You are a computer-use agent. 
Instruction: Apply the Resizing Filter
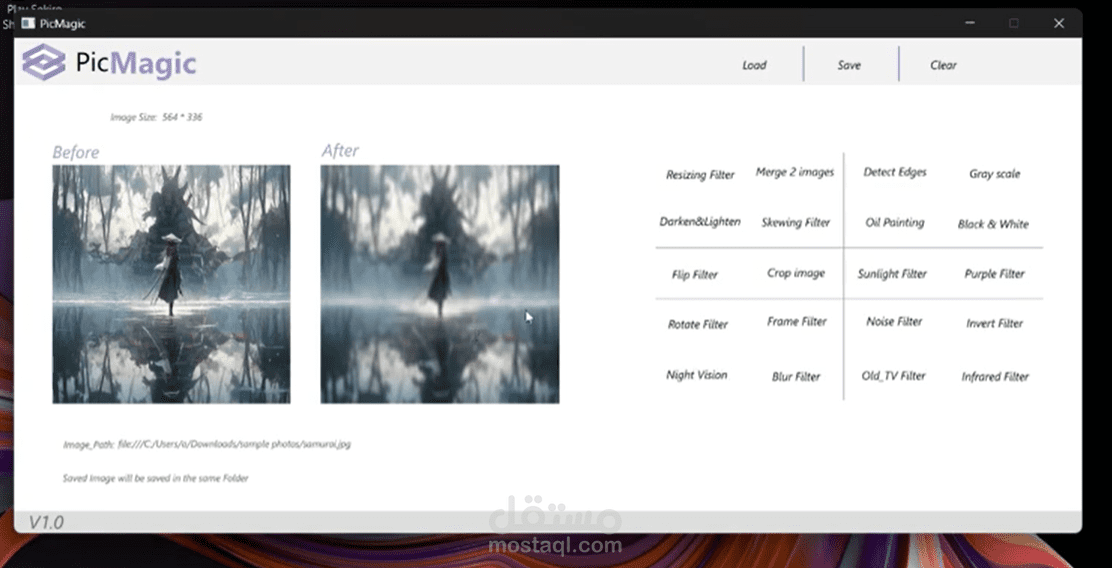700,174
